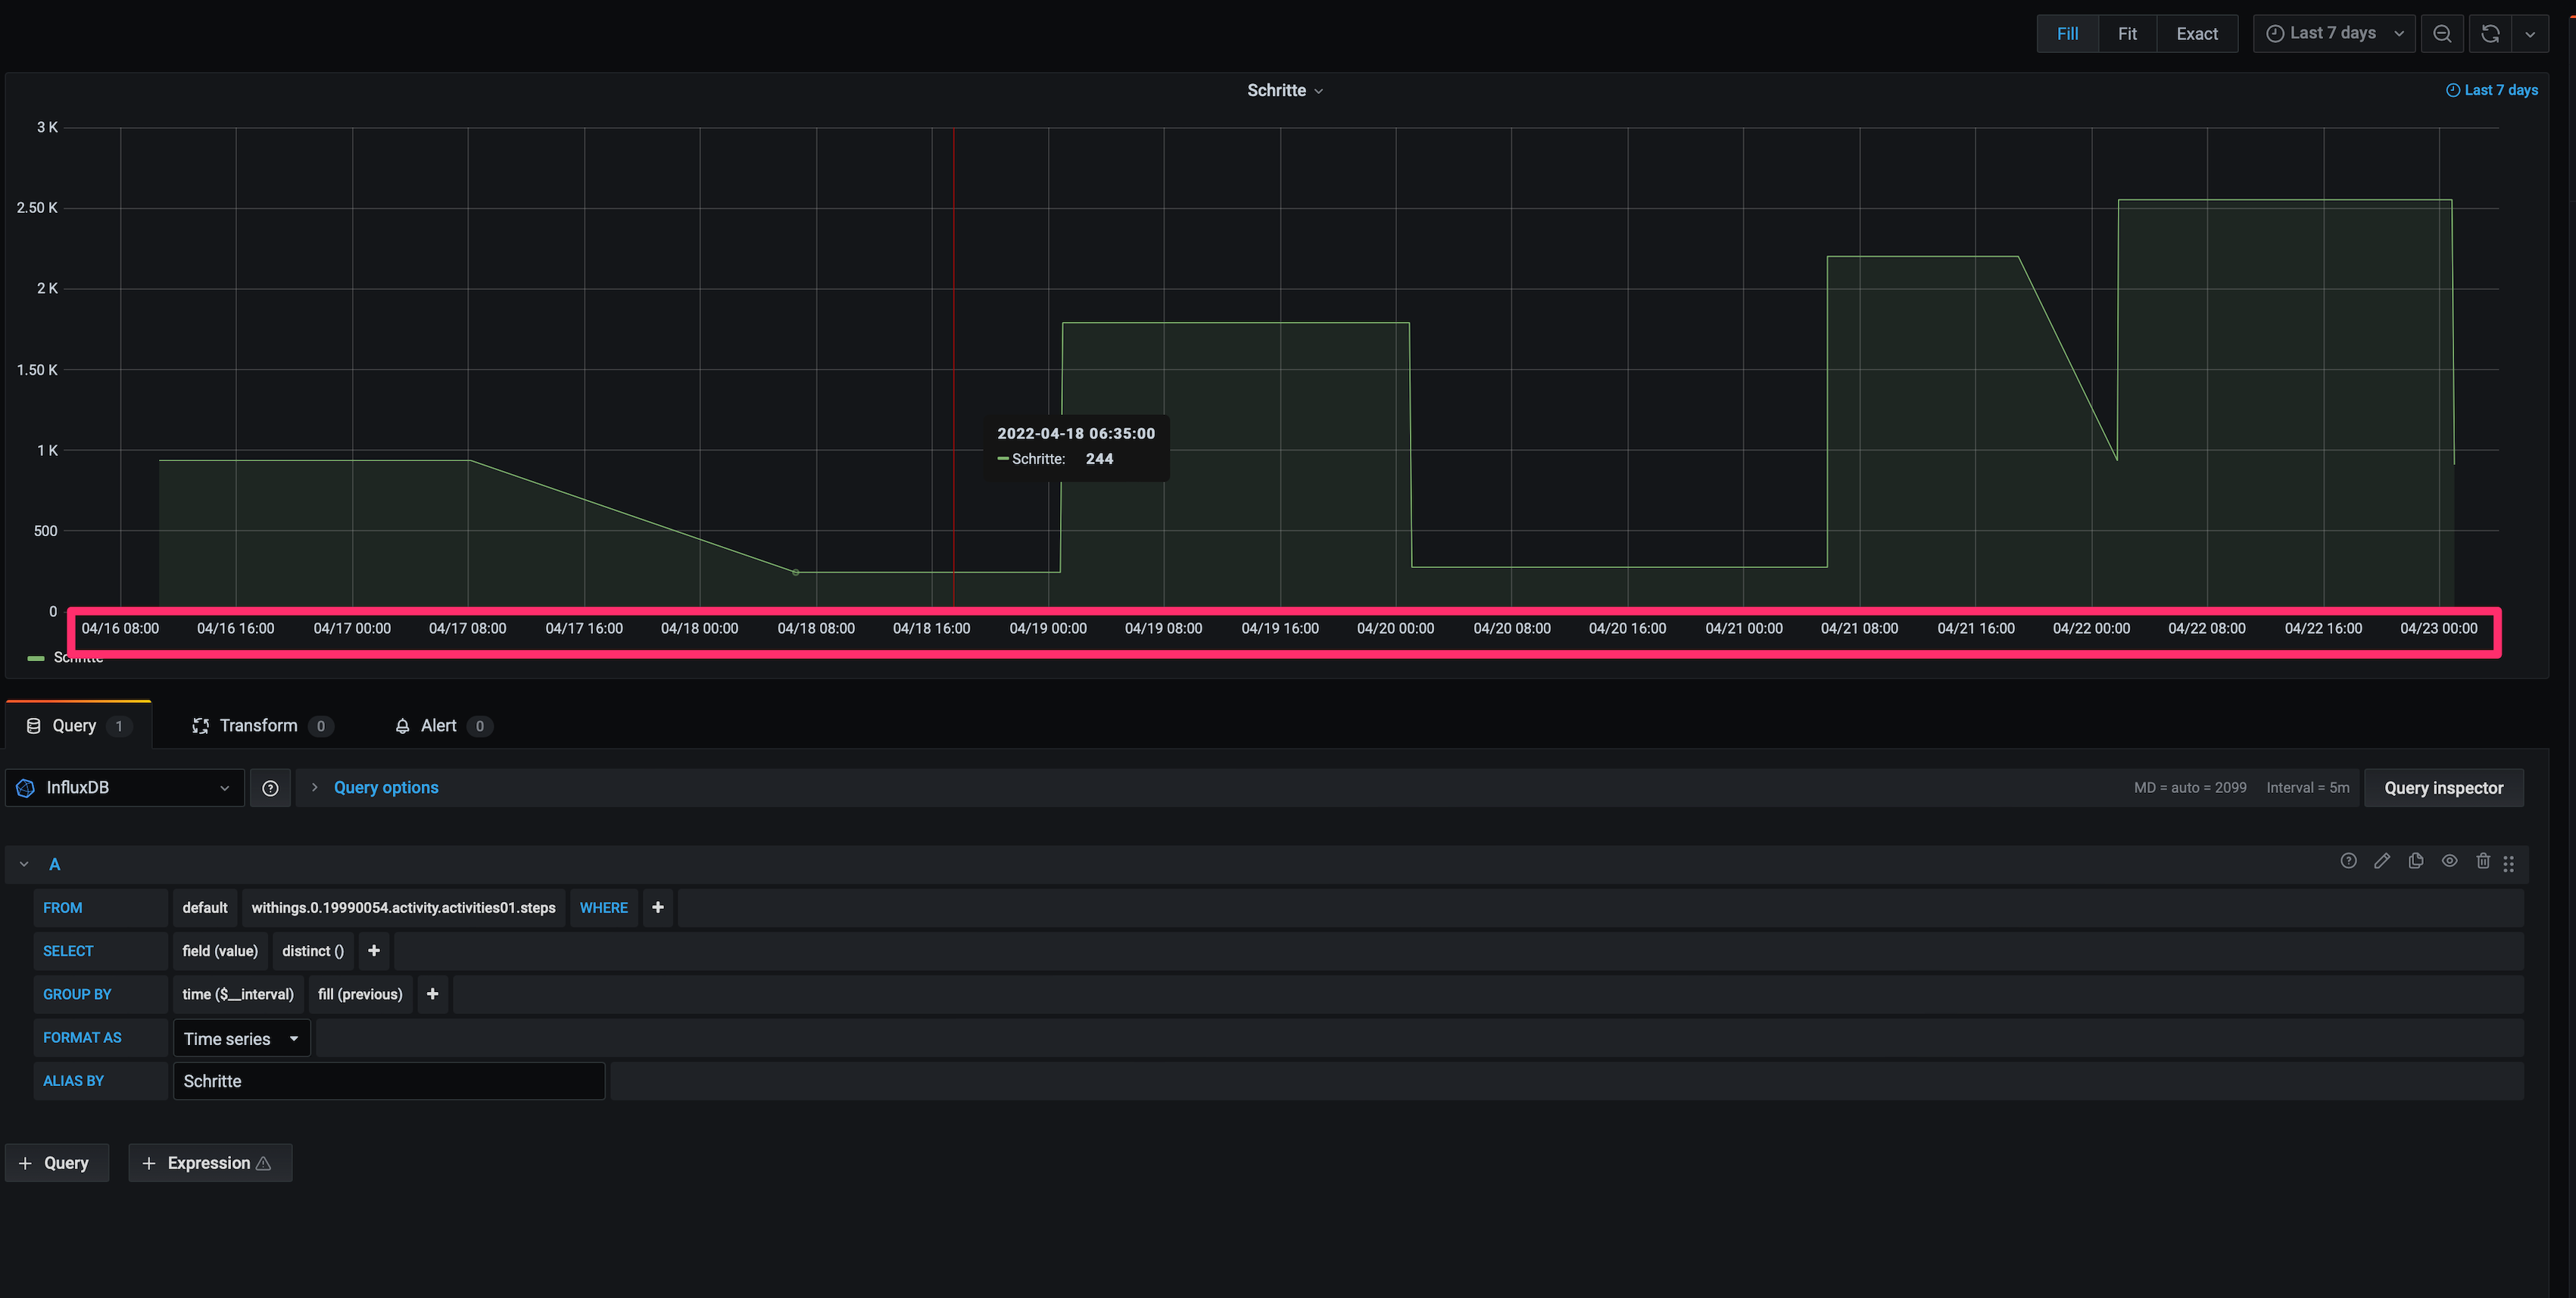The height and width of the screenshot is (1298, 2576).
Task: Select the Fit view mode
Action: point(2127,34)
